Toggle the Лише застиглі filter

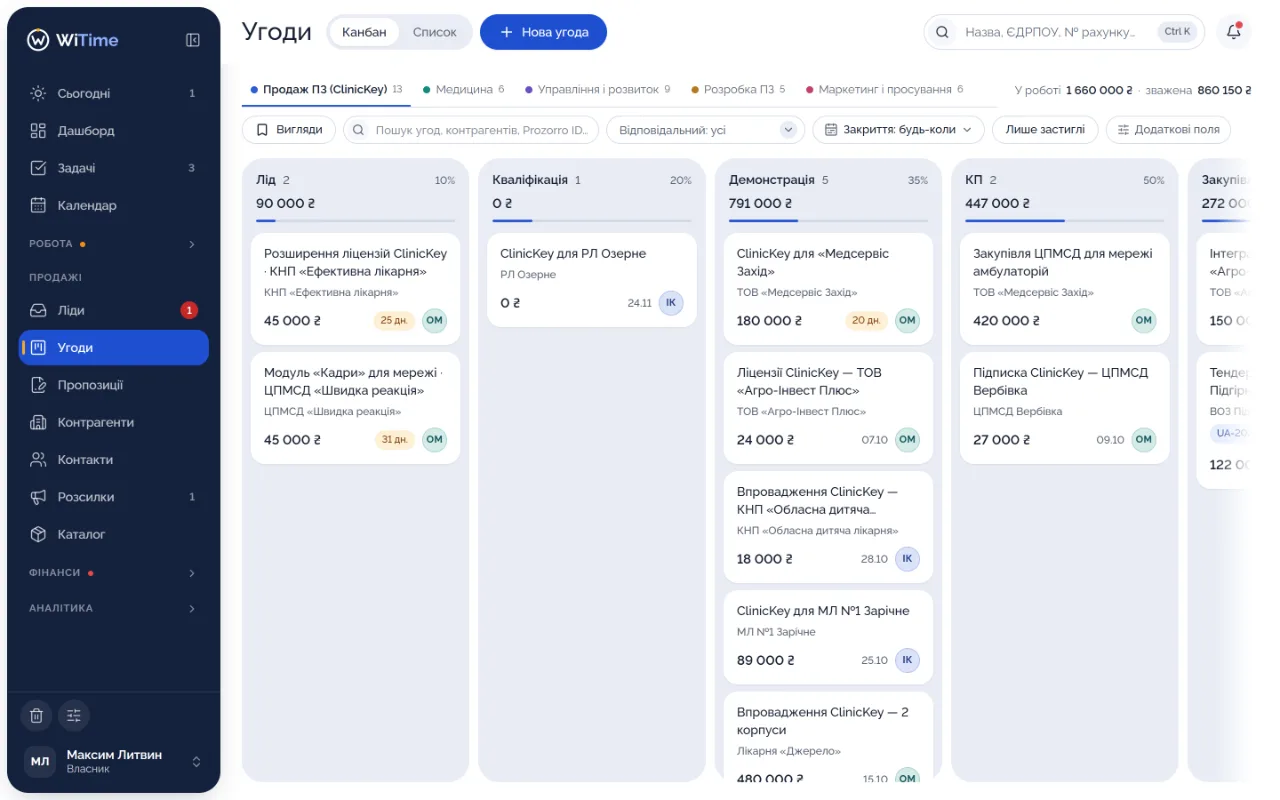click(x=1045, y=130)
